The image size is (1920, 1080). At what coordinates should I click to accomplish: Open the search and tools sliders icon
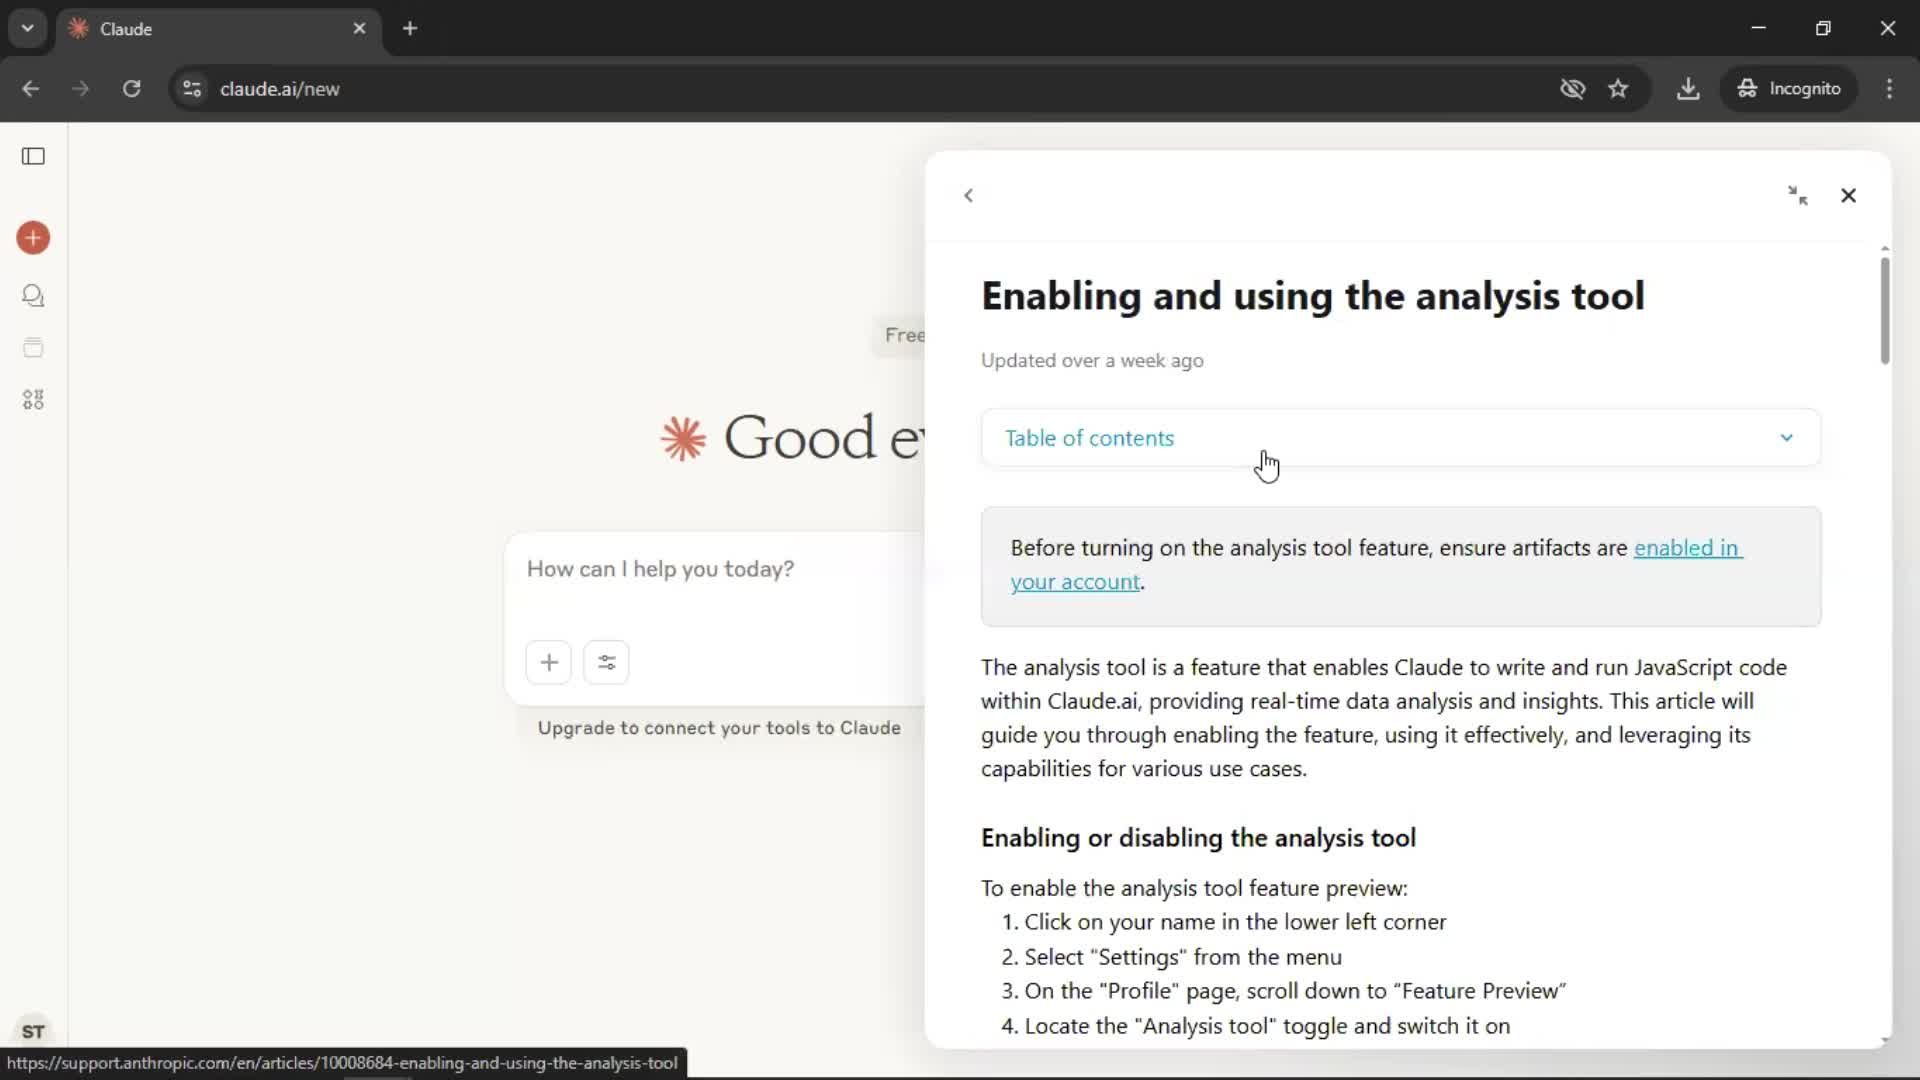pyautogui.click(x=607, y=662)
